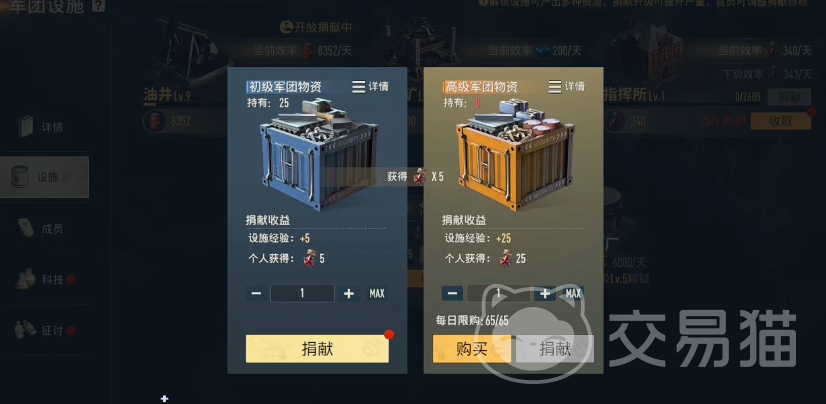Set 高级军团物资 quantity to MAX
The image size is (826, 404).
point(573,293)
